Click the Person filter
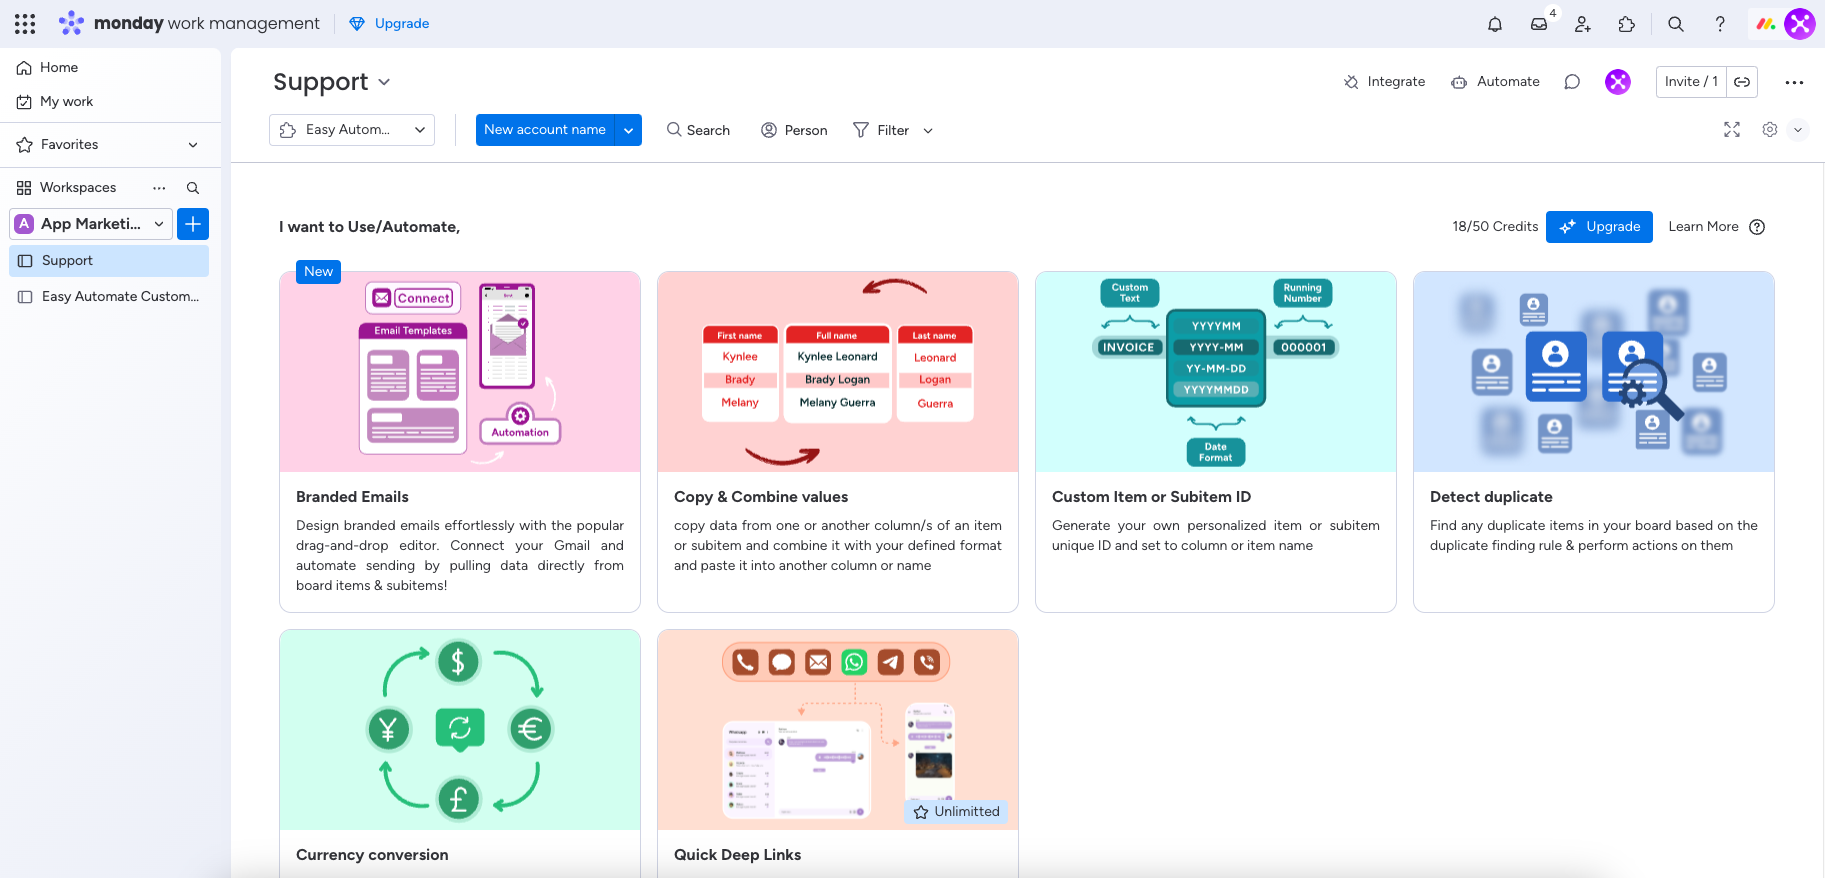The image size is (1825, 878). tap(794, 130)
